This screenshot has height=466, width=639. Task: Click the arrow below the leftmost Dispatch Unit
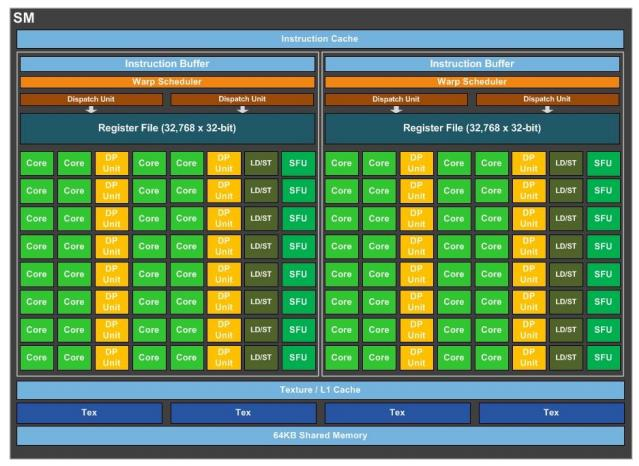[91, 109]
